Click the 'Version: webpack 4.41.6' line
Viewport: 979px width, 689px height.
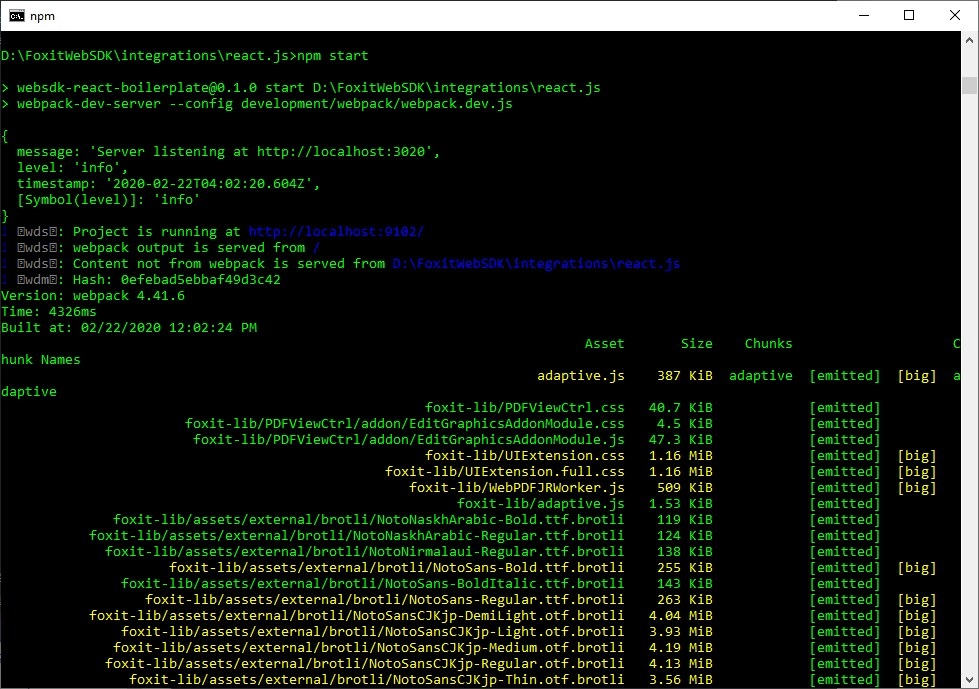click(93, 296)
